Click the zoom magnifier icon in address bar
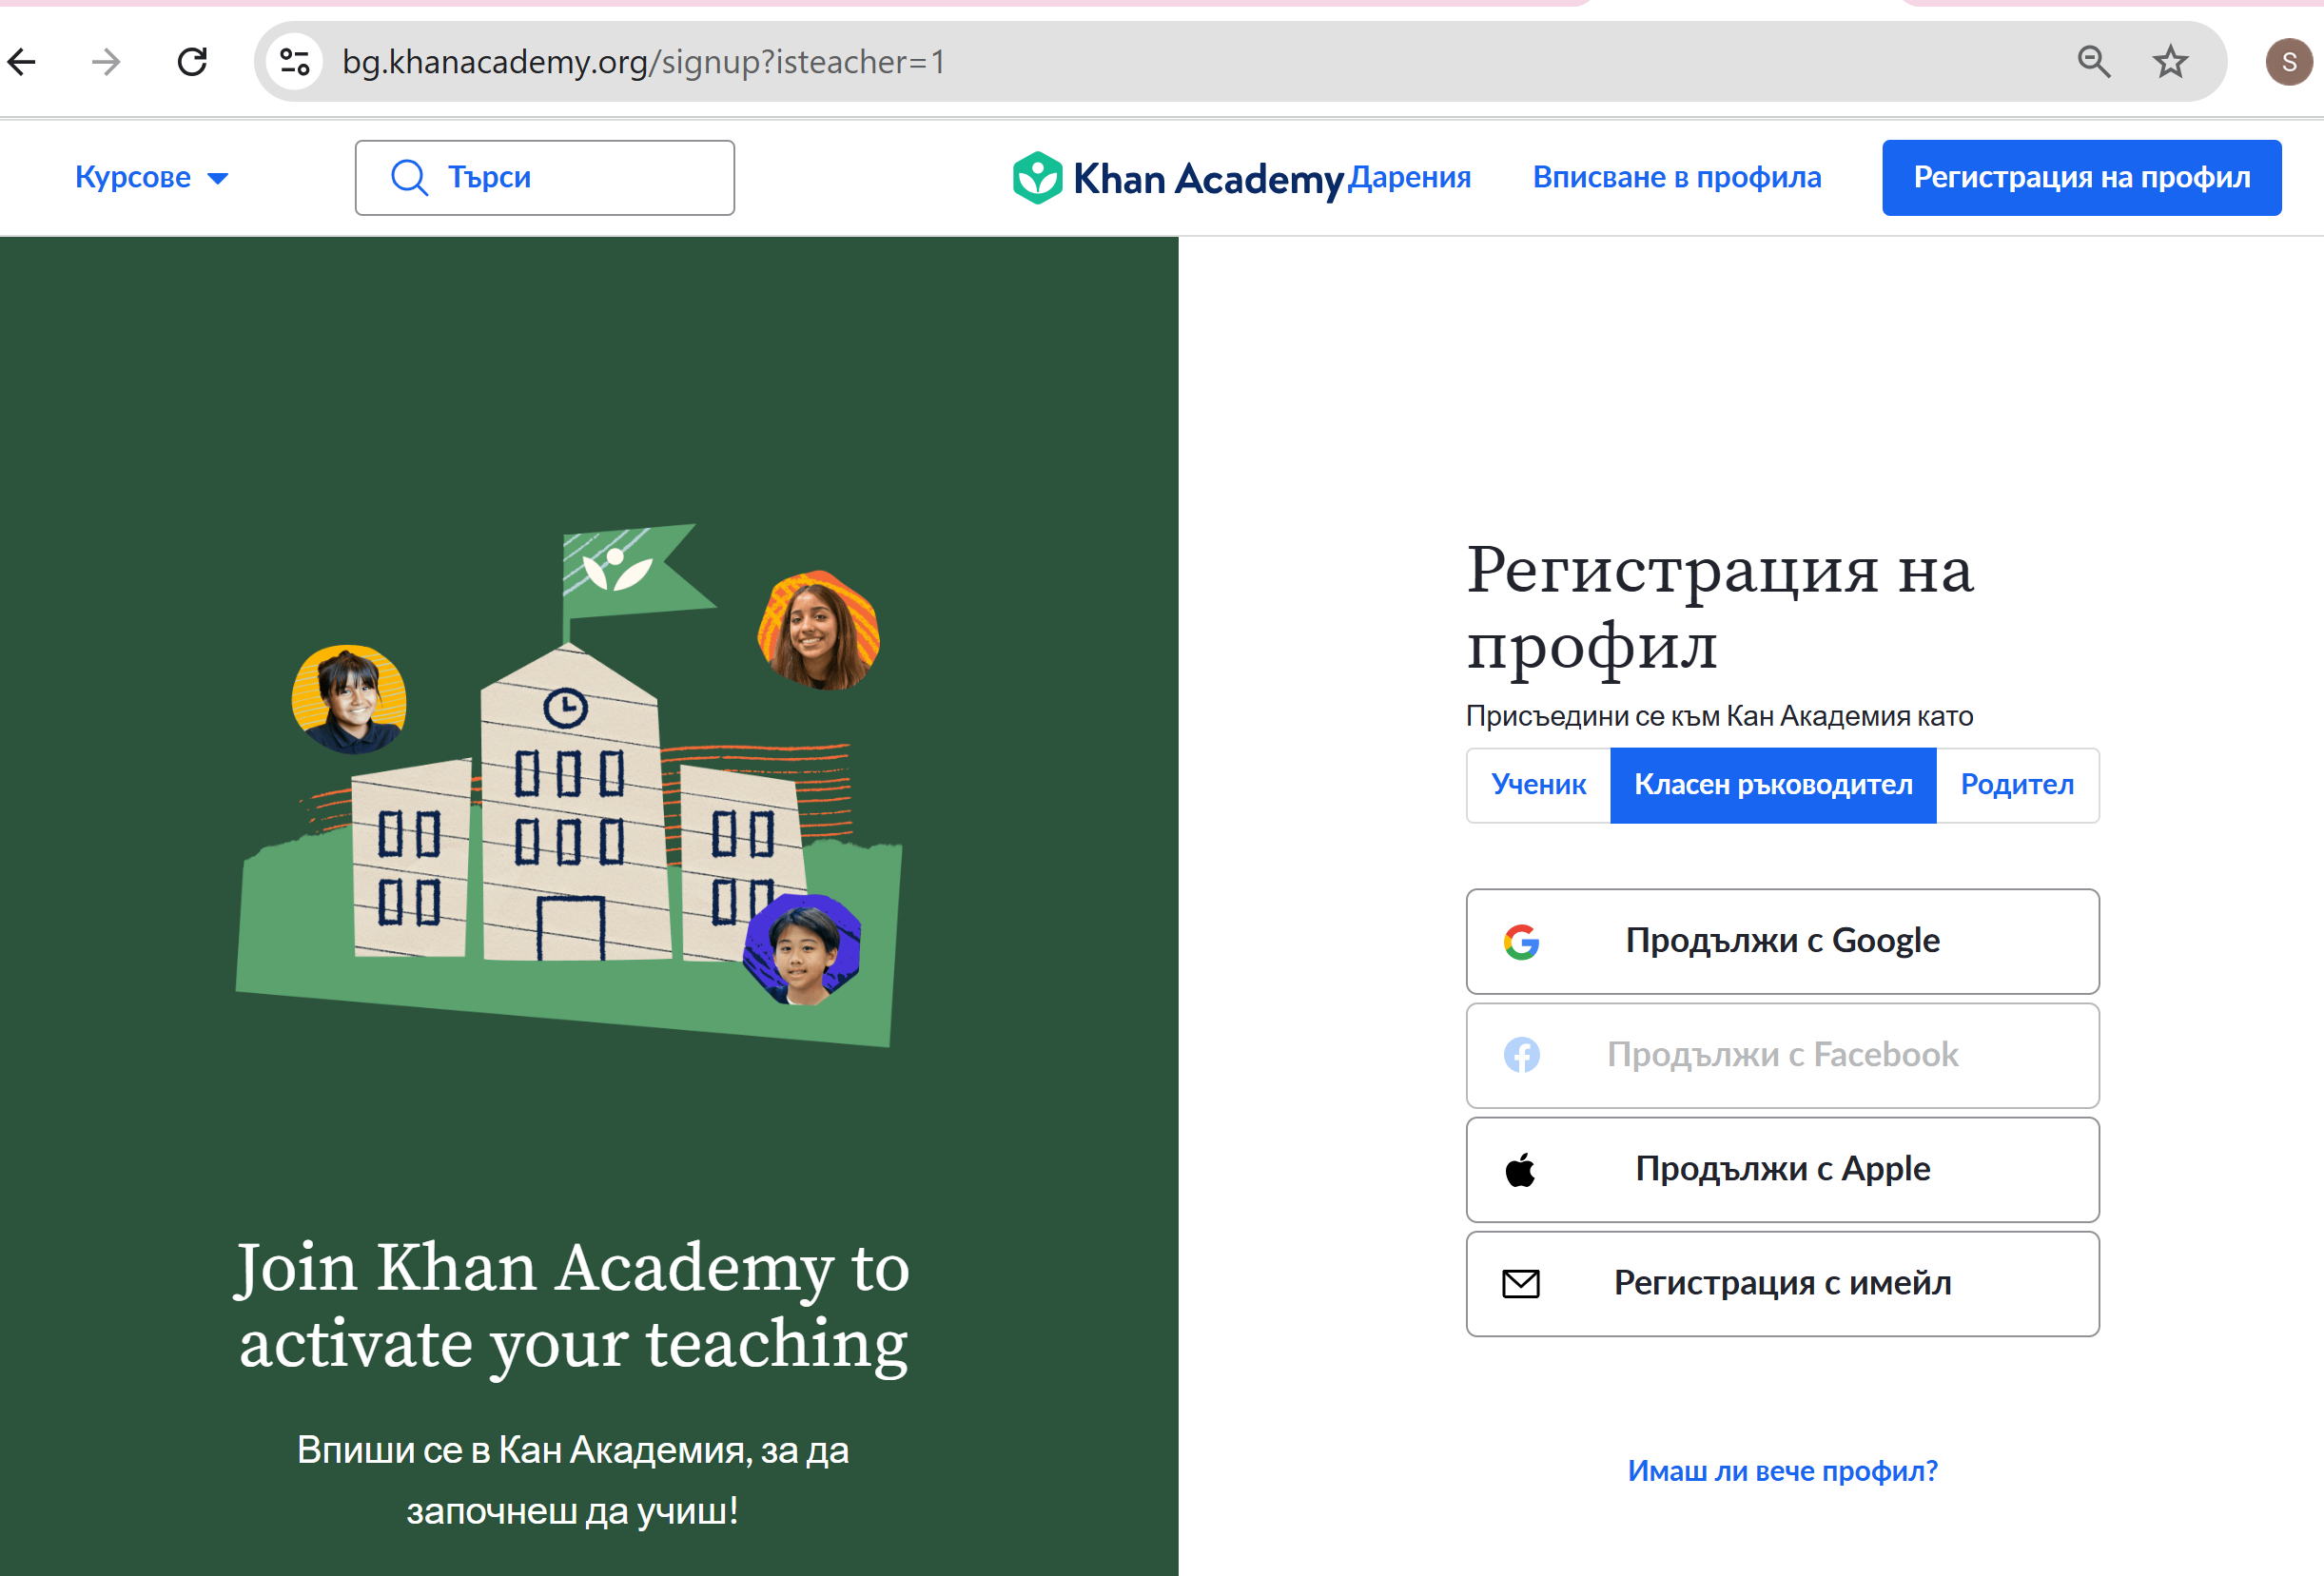 click(x=2094, y=62)
